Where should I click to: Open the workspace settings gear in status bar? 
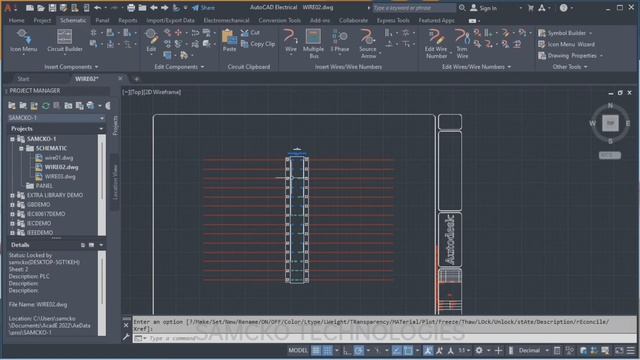479,350
